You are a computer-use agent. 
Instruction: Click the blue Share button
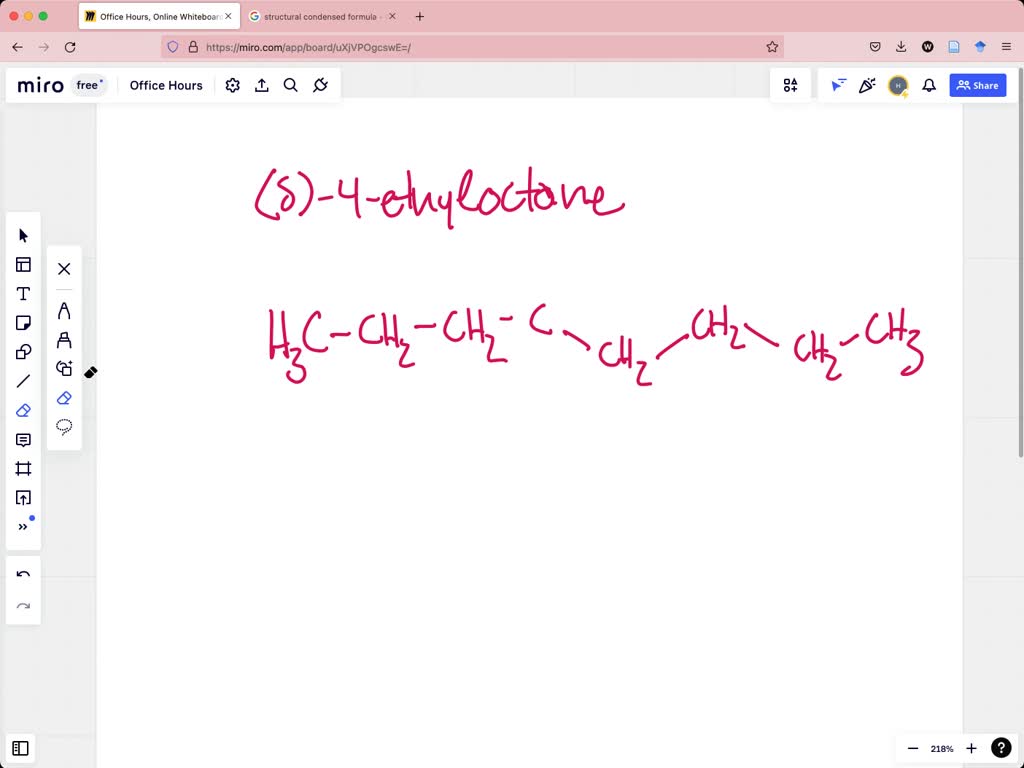(x=977, y=85)
